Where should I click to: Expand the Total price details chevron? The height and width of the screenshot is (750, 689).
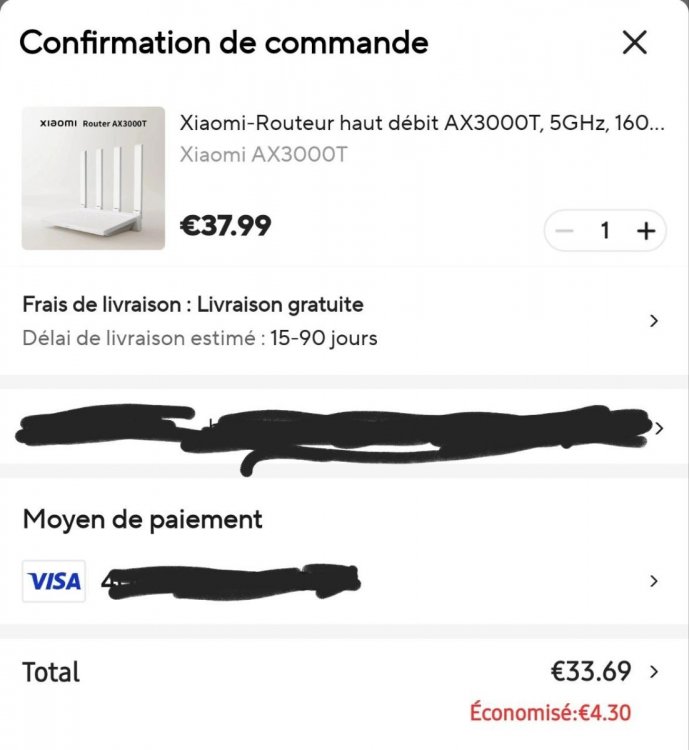coord(655,671)
